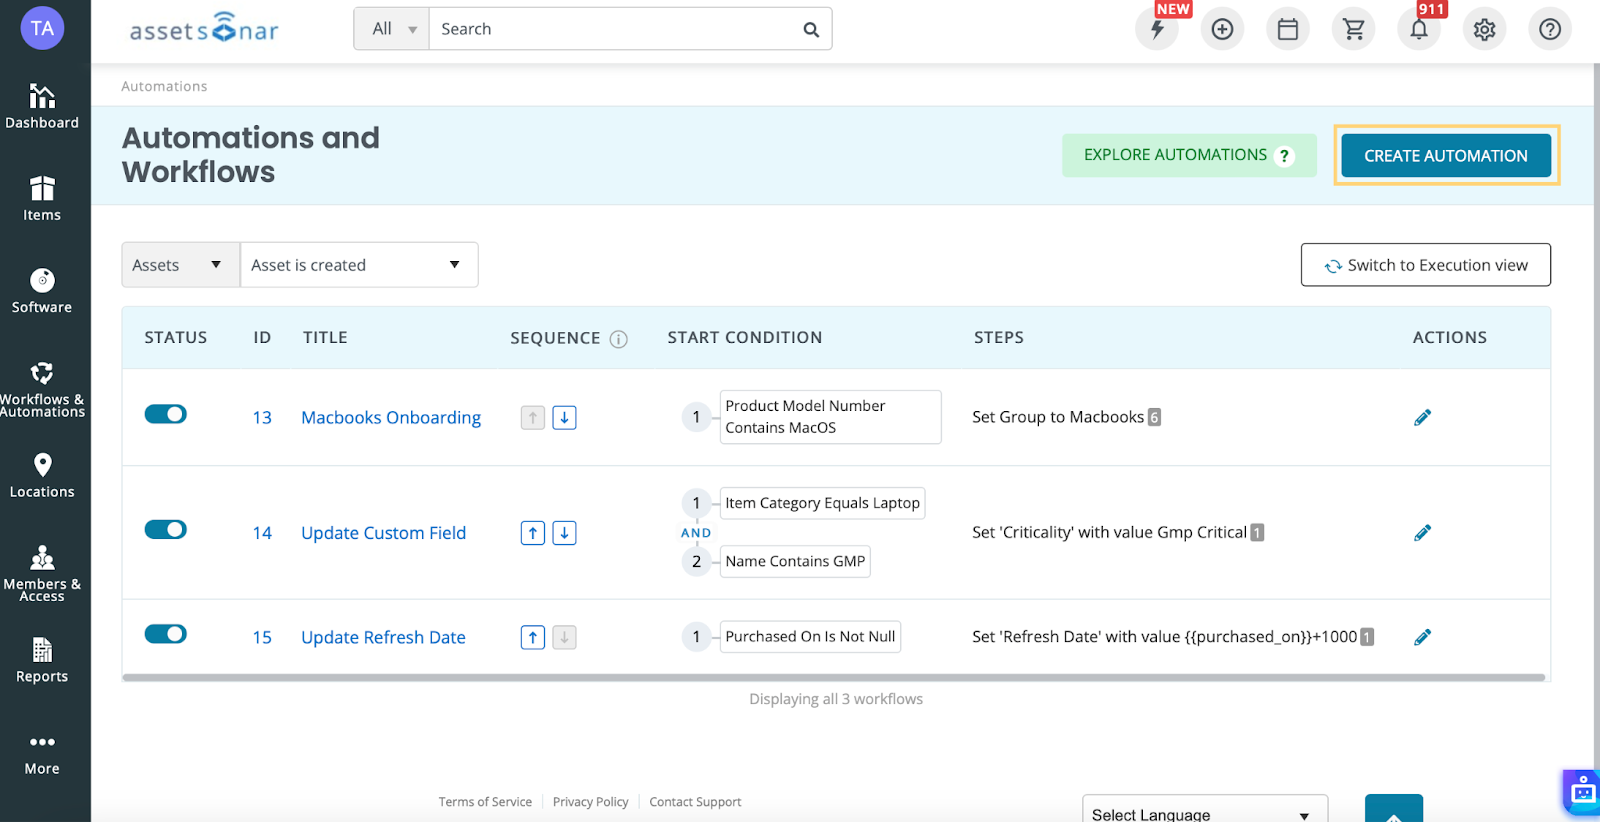1600x822 pixels.
Task: Open the shopping cart icon
Action: click(1354, 29)
